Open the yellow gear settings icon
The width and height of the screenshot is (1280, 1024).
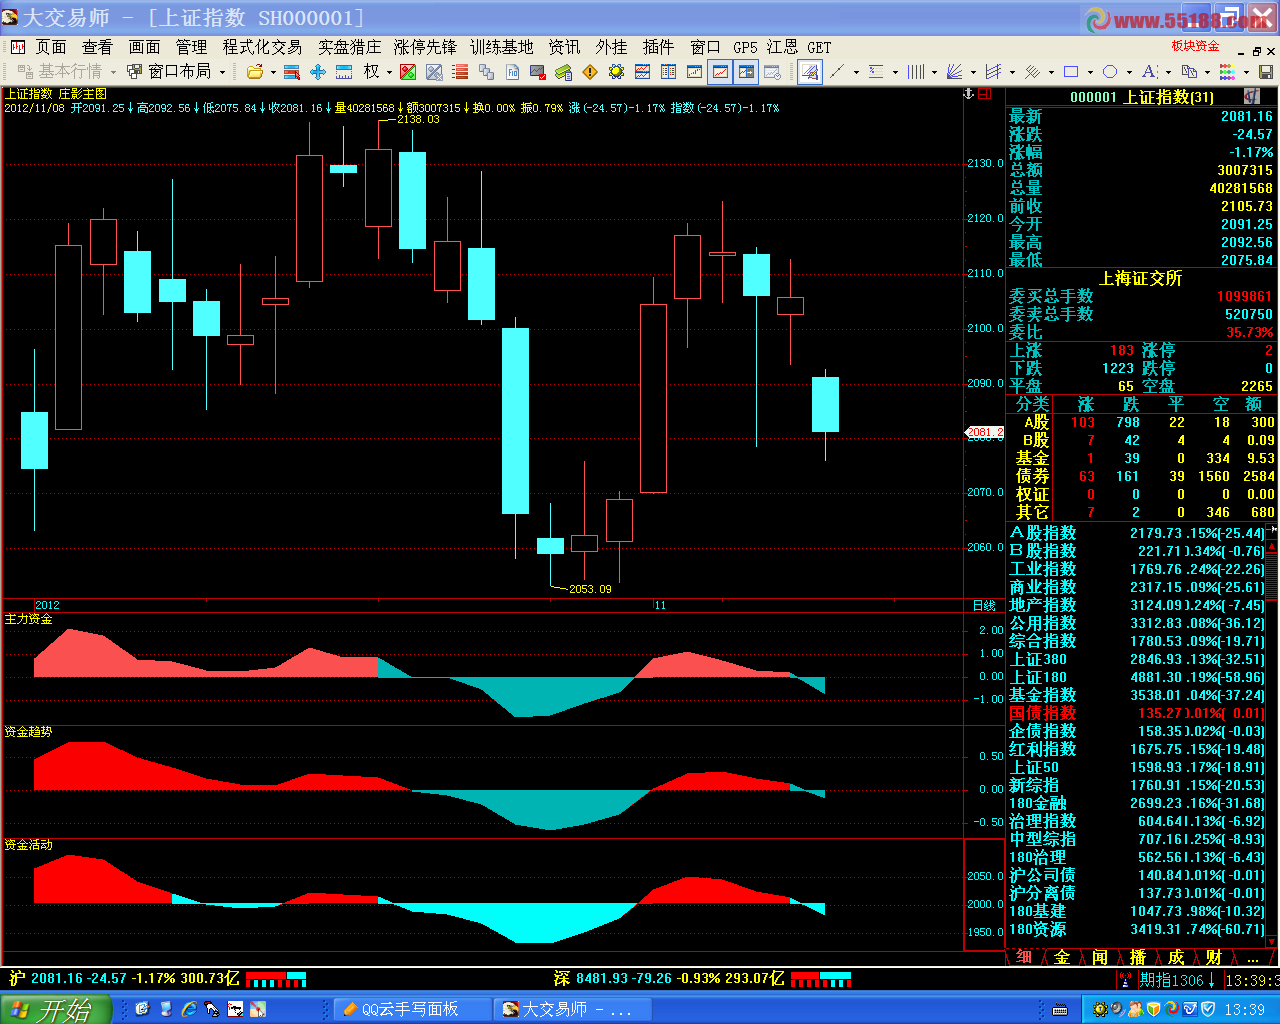click(x=616, y=72)
